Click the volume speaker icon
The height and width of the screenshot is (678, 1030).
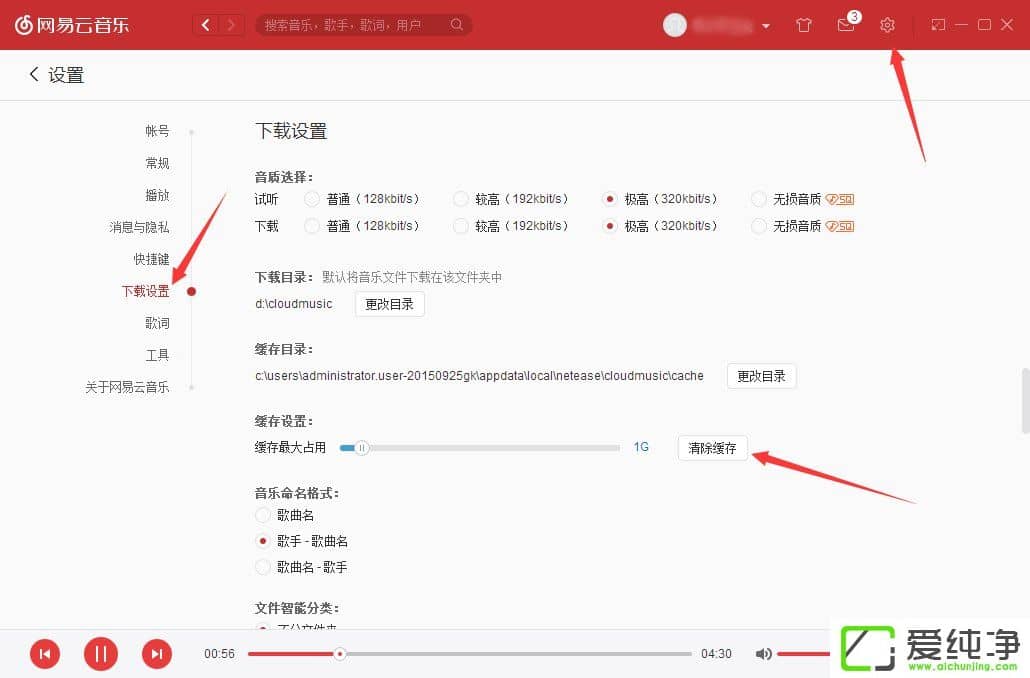tap(764, 653)
